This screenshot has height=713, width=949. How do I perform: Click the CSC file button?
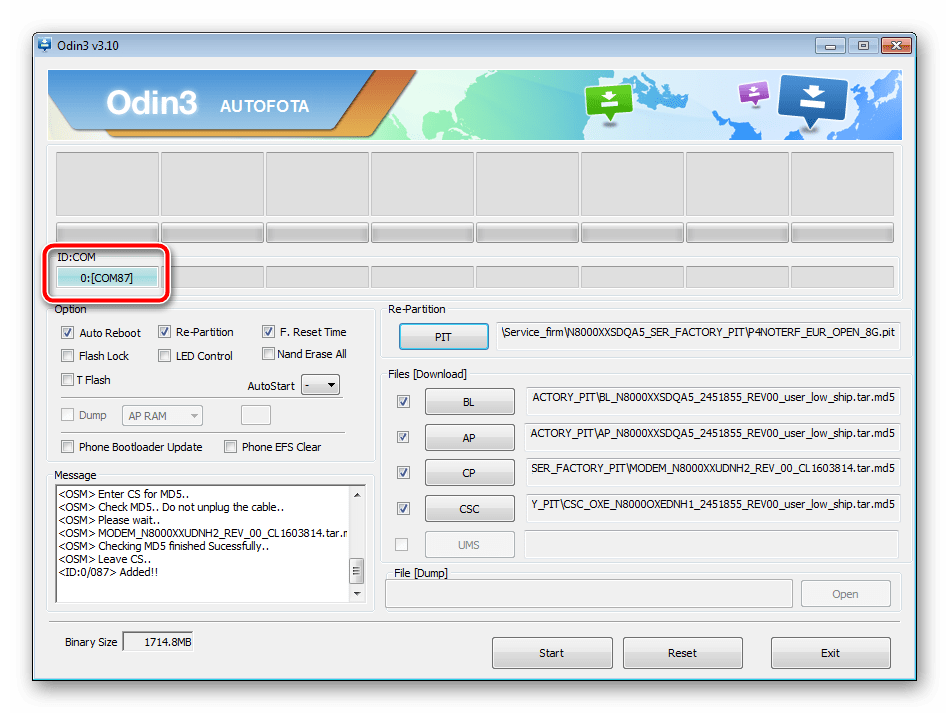coord(470,509)
